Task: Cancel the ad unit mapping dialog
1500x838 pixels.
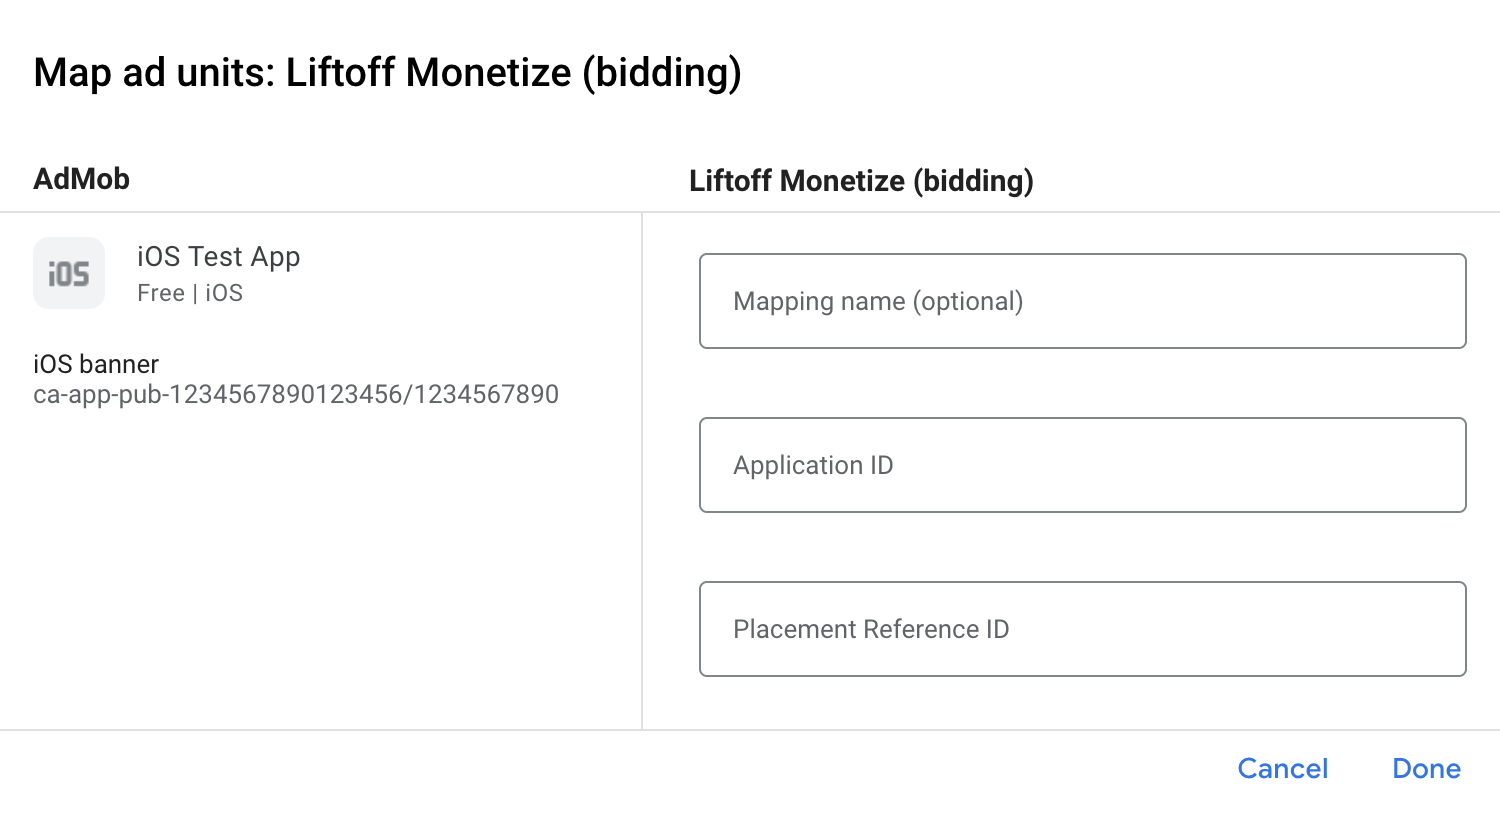Action: click(x=1282, y=768)
